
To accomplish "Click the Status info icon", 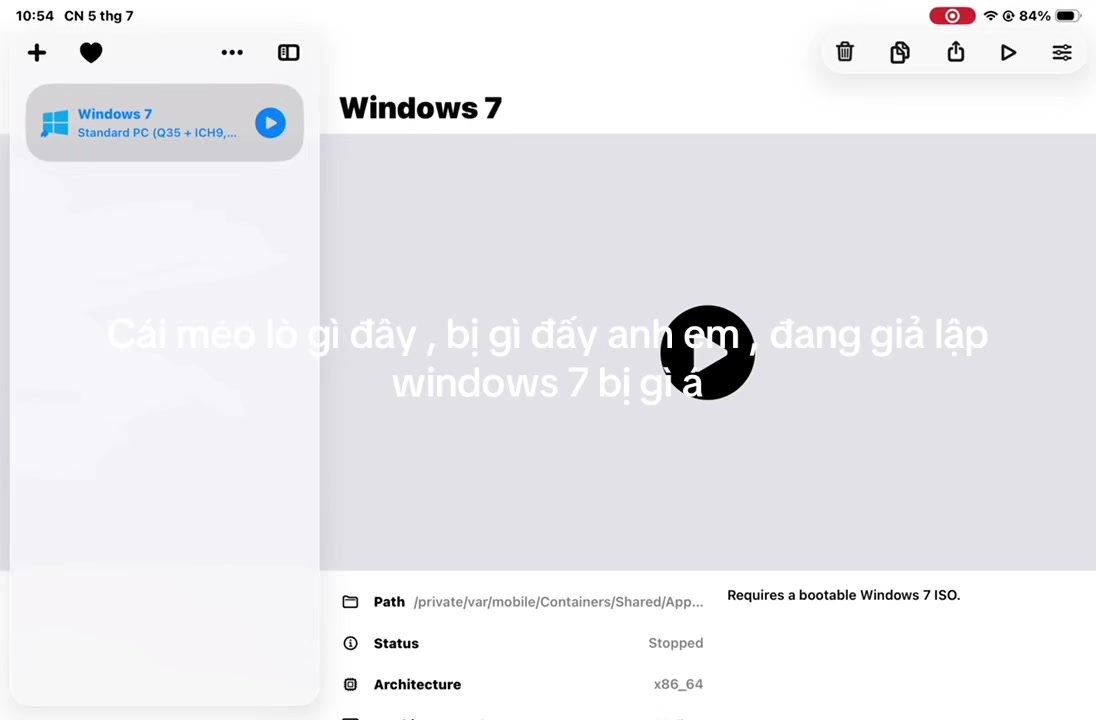I will coord(350,643).
